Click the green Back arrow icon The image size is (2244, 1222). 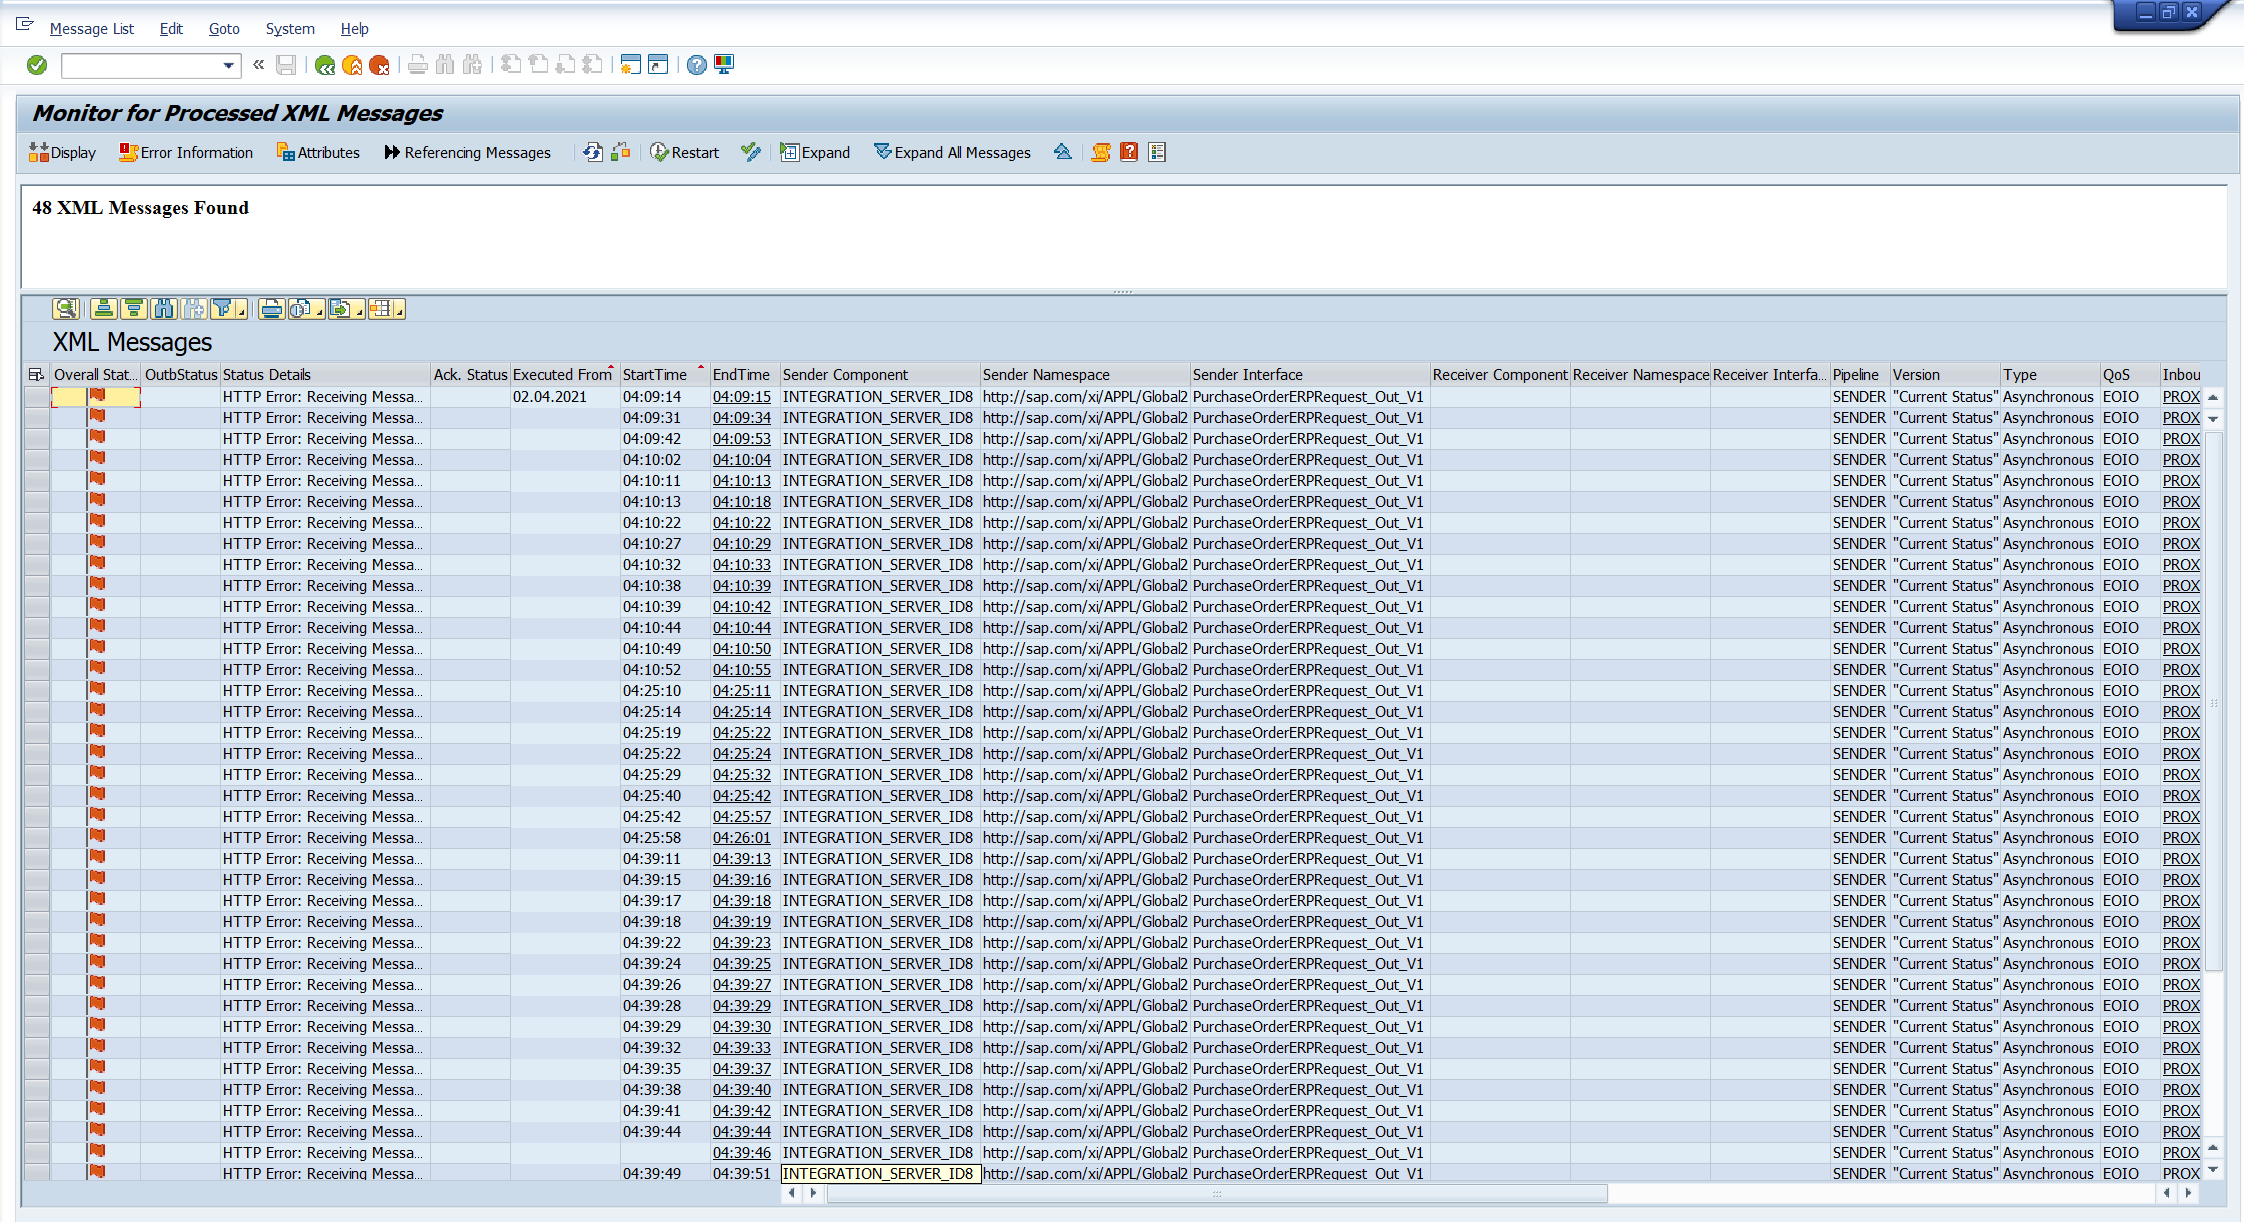pos(324,65)
